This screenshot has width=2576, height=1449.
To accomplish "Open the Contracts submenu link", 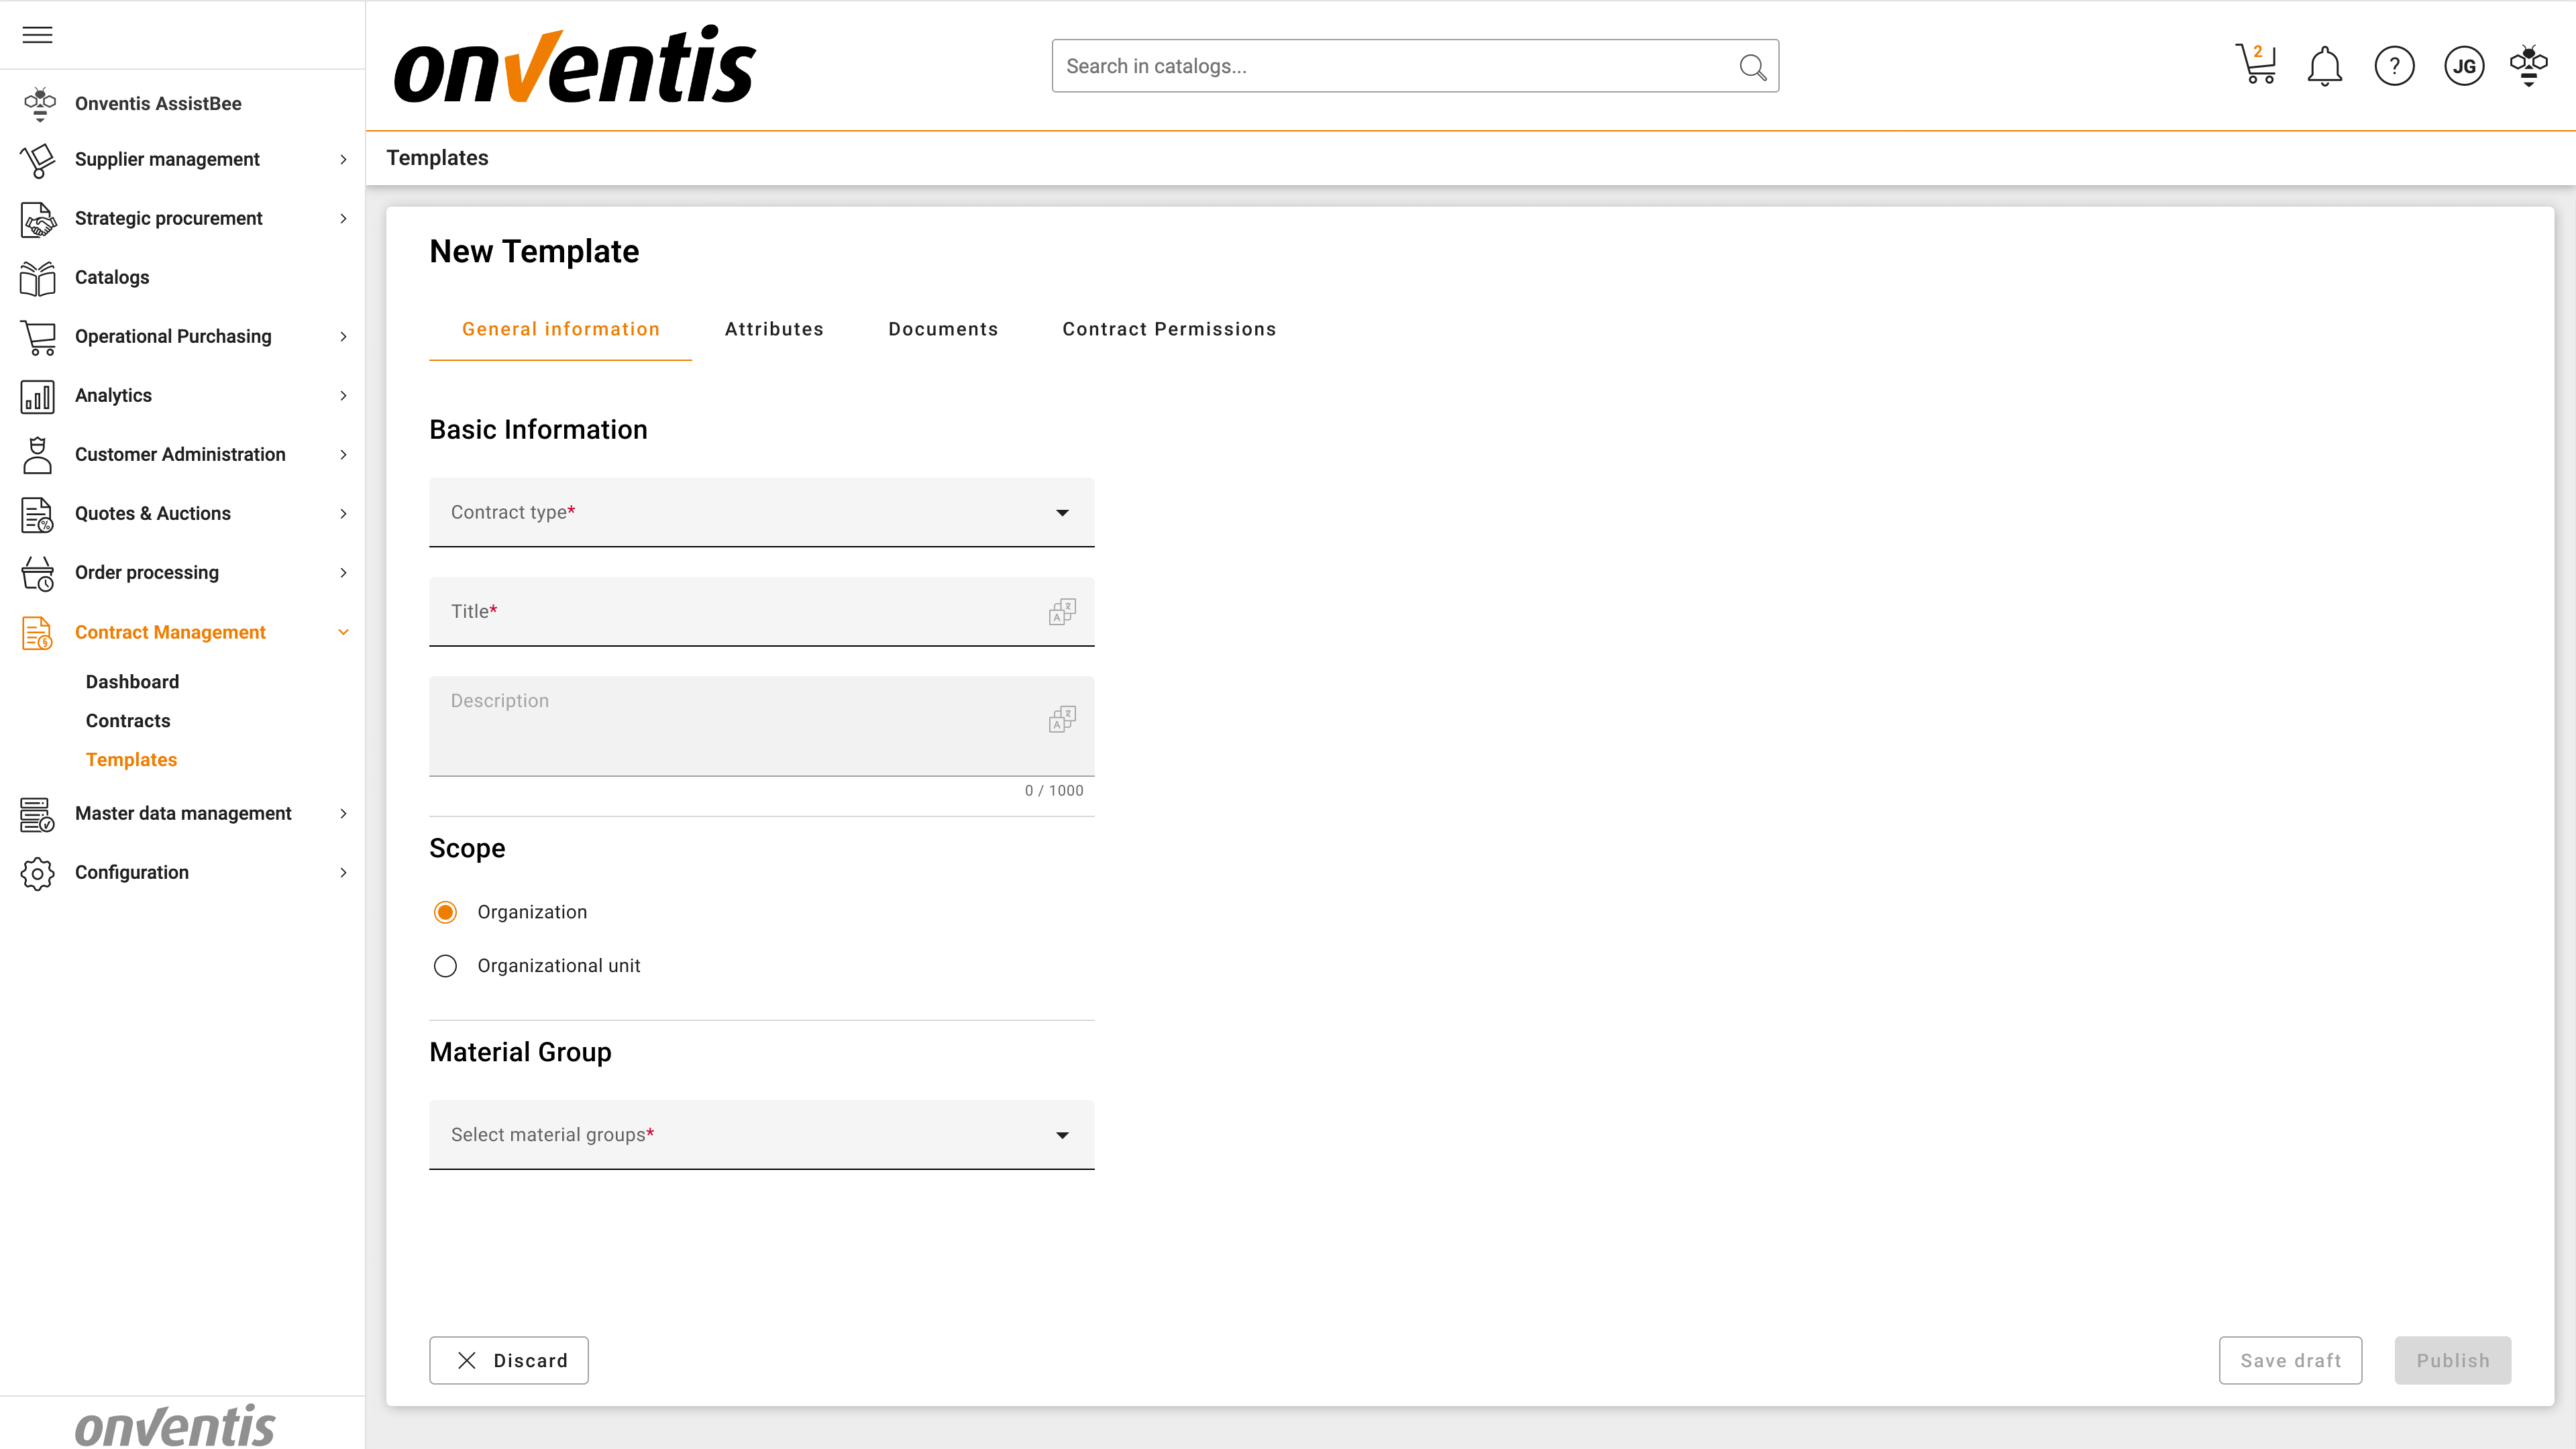I will point(128,720).
